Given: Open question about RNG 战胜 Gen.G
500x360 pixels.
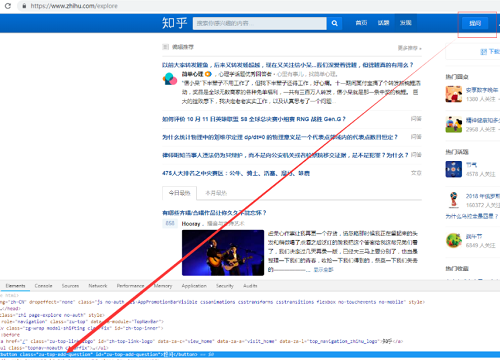Looking at the screenshot, I should (254, 119).
